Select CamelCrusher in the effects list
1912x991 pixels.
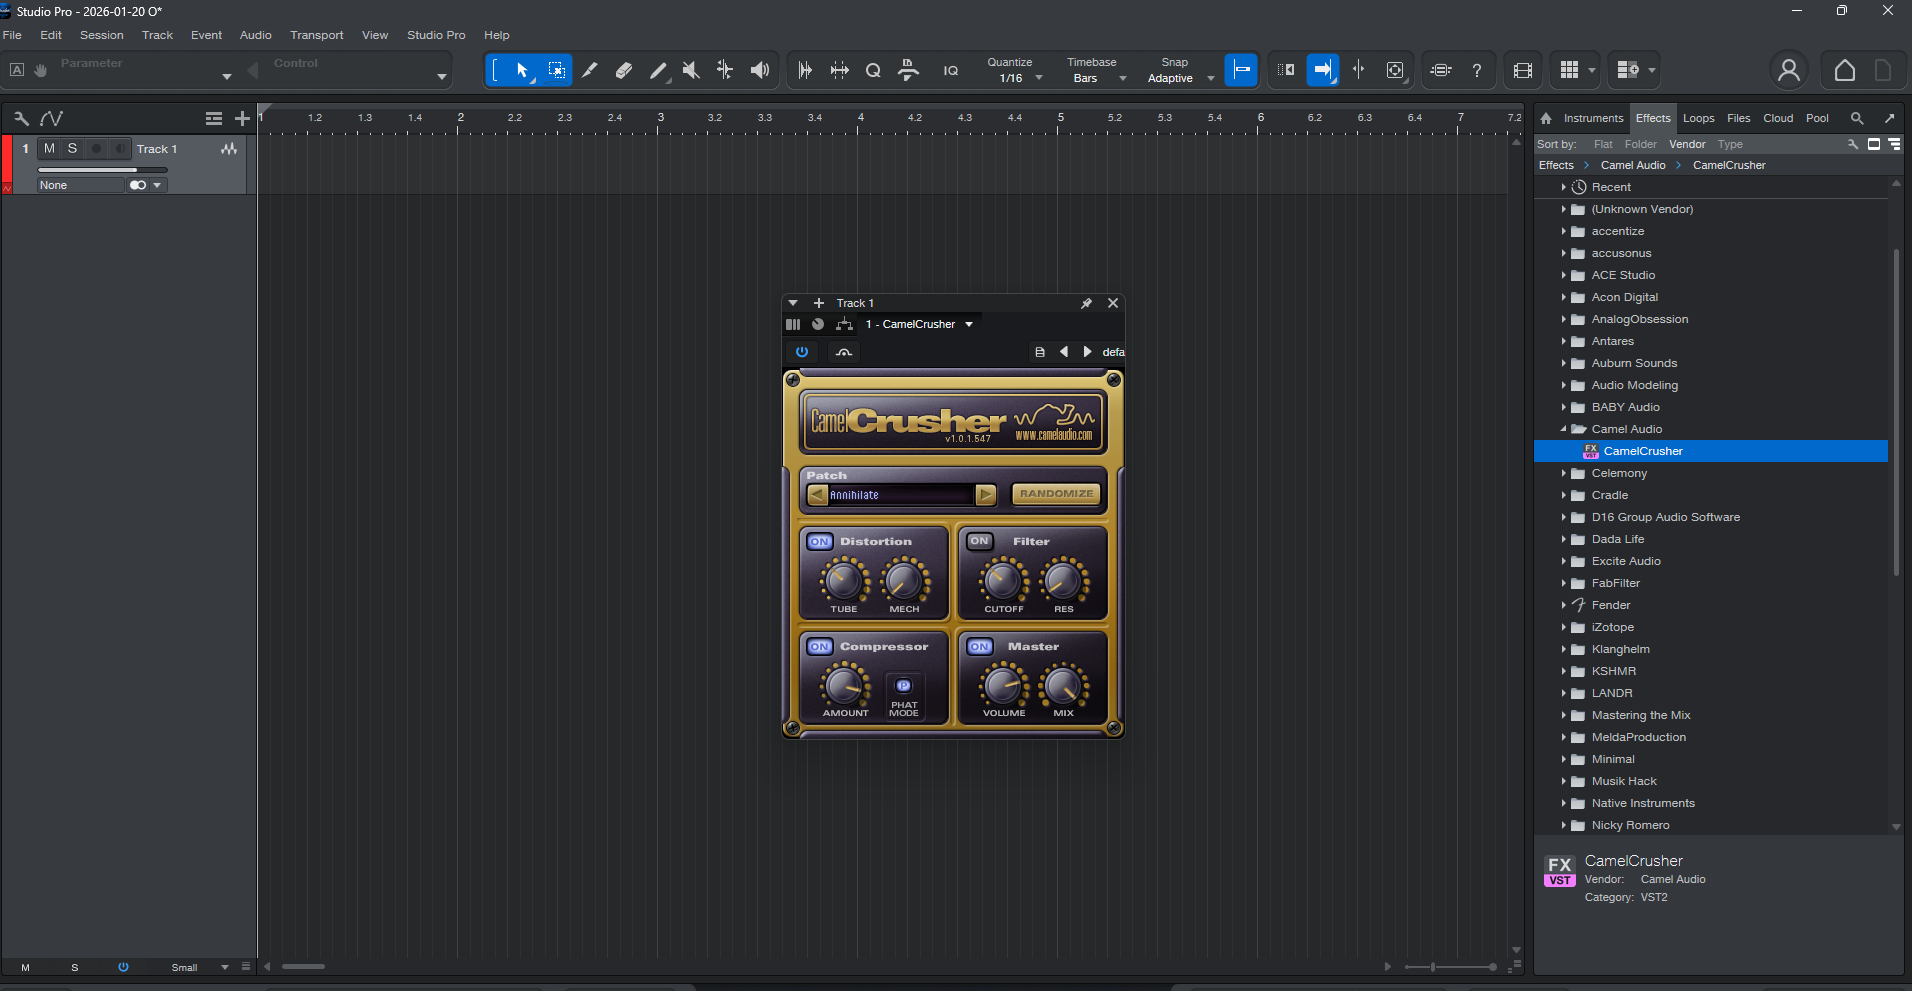[1642, 451]
